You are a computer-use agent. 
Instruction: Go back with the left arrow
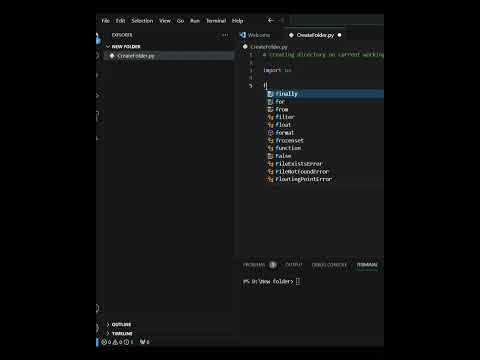click(271, 21)
